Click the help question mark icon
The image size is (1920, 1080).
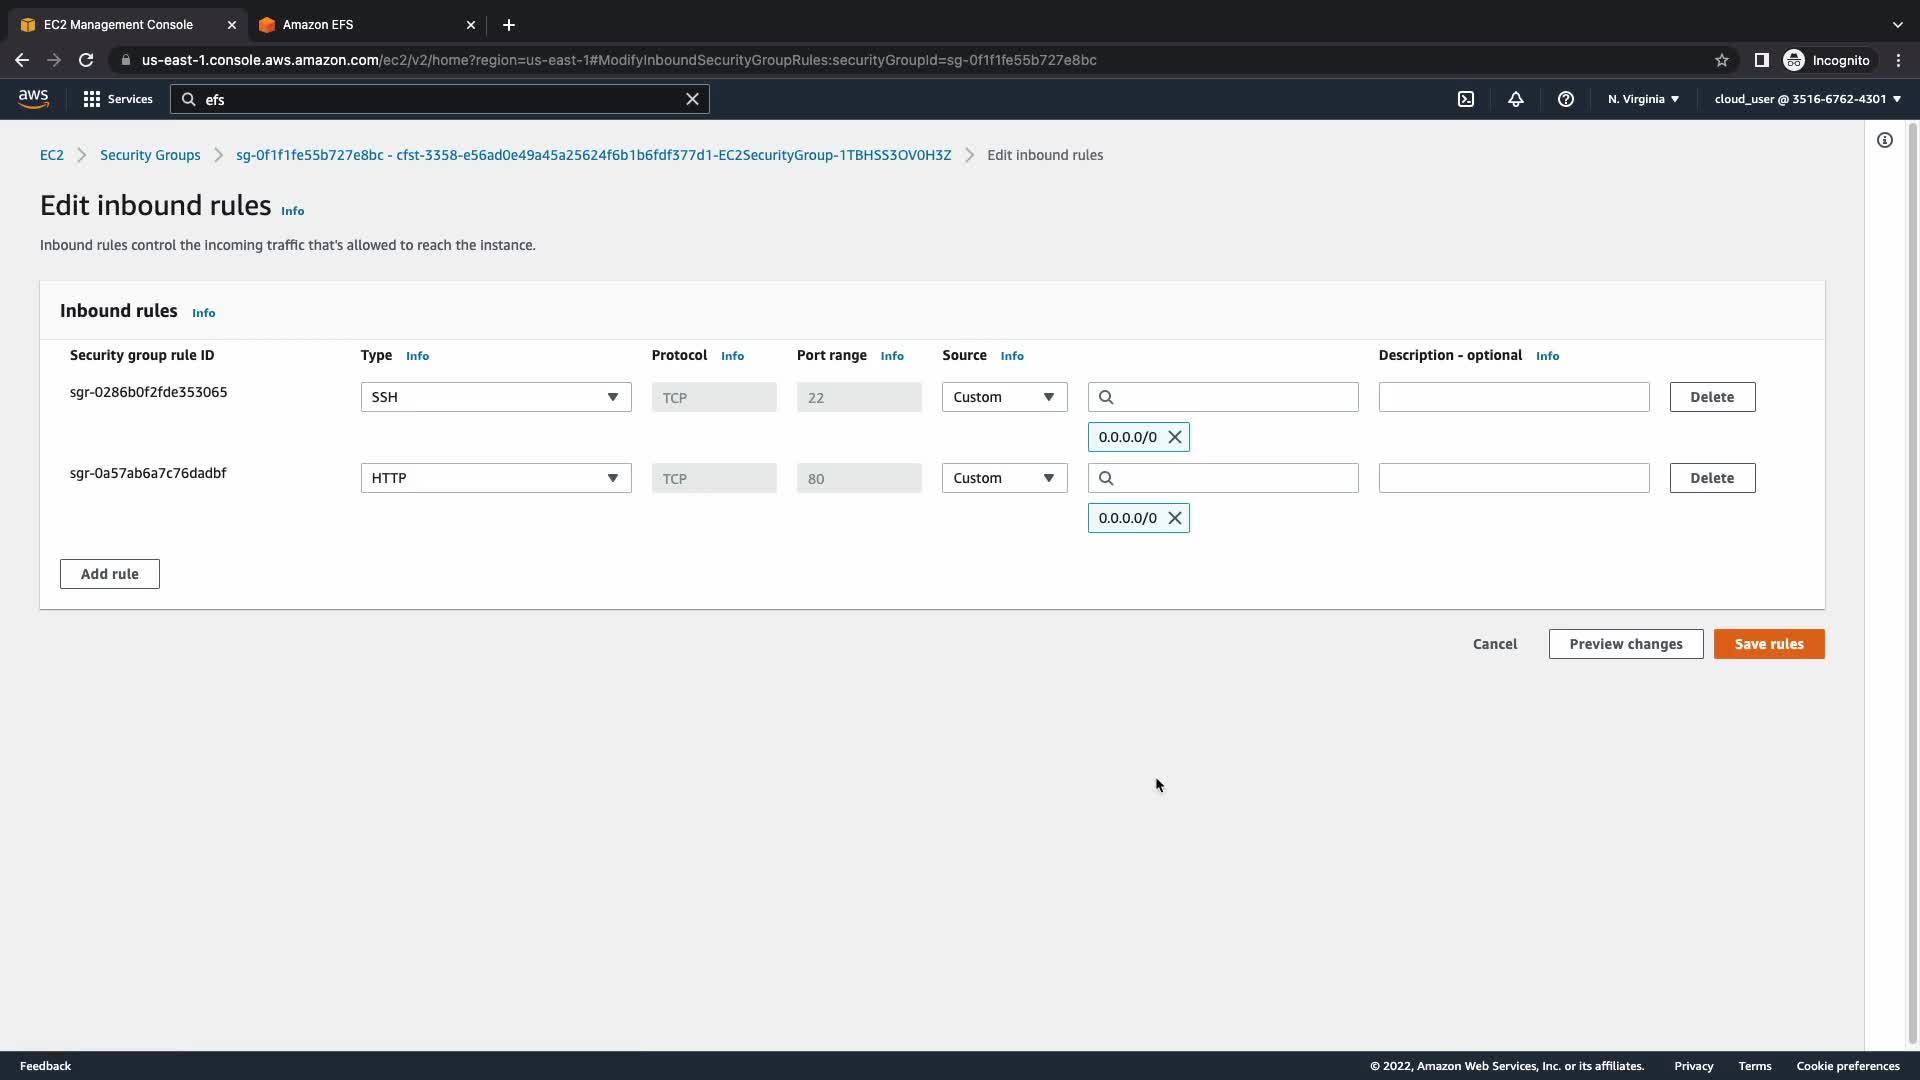pyautogui.click(x=1566, y=99)
